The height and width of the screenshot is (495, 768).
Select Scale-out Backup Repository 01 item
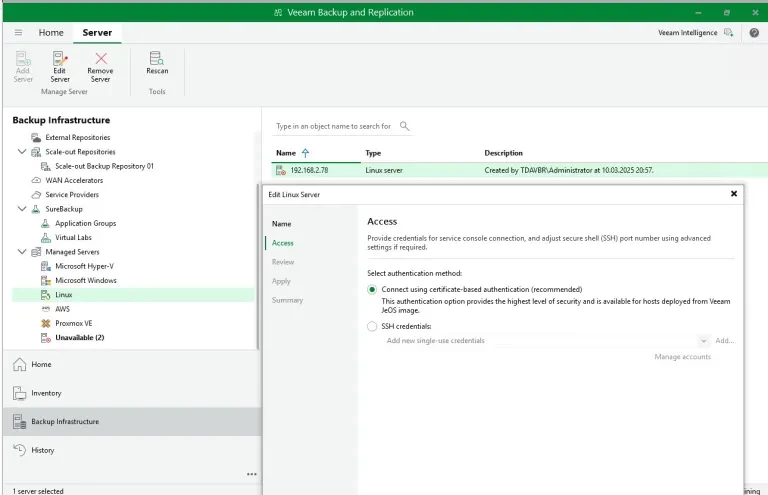[x=104, y=166]
